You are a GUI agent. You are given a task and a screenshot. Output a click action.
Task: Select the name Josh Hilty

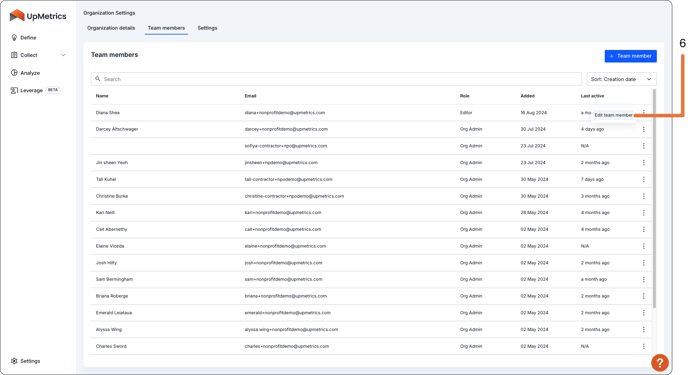106,263
